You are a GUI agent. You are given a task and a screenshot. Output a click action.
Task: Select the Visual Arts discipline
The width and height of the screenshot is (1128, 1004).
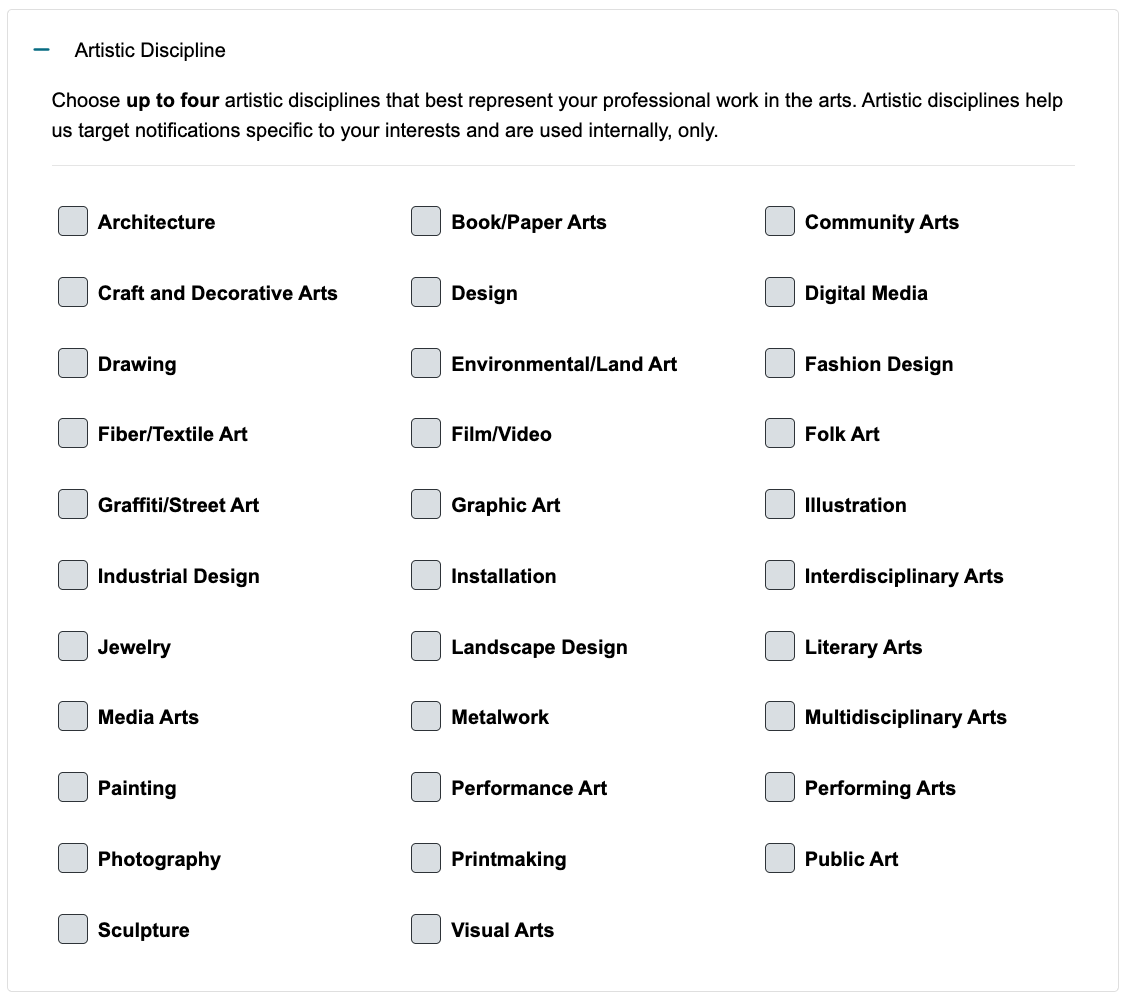425,929
